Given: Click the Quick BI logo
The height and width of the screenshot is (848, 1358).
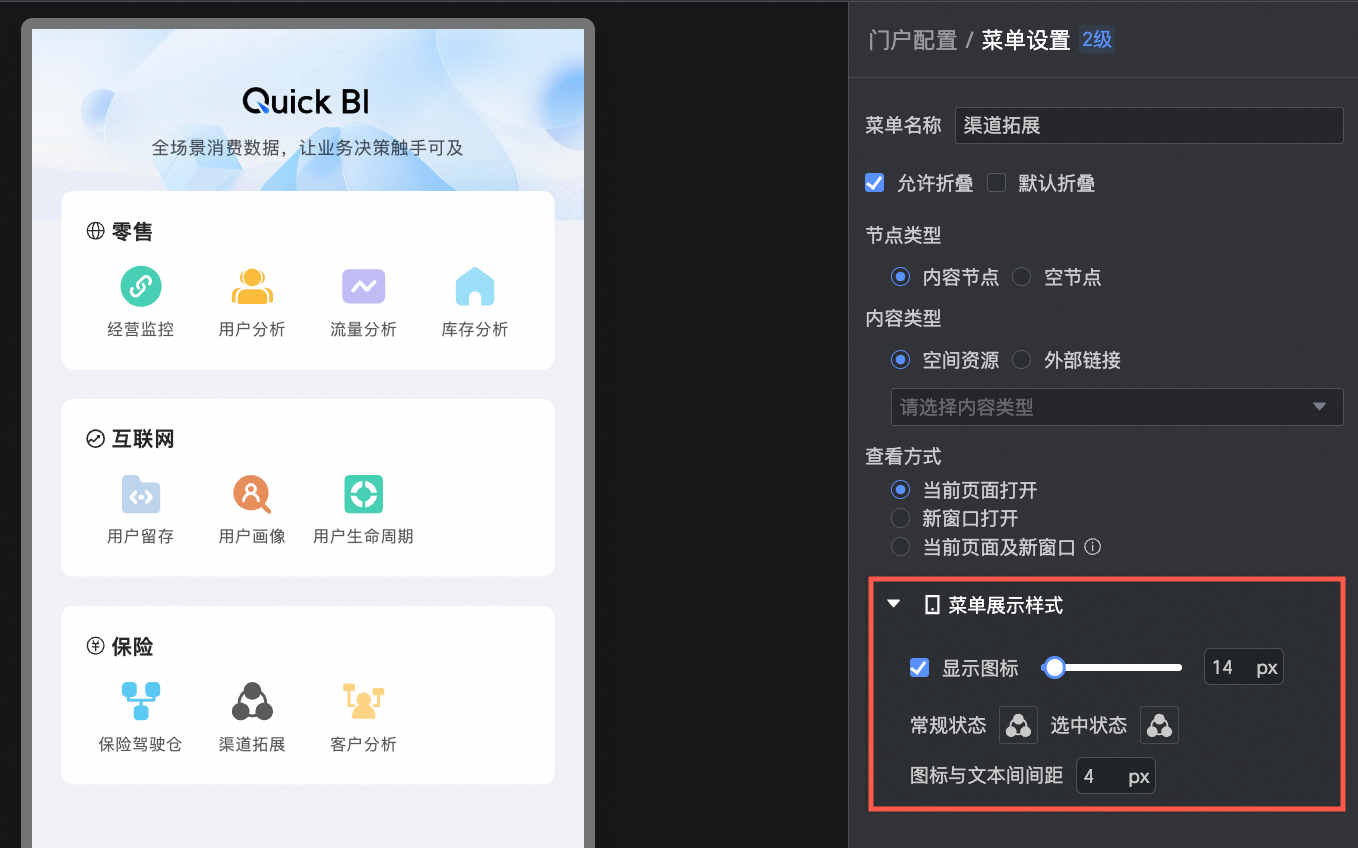Looking at the screenshot, I should tap(307, 101).
